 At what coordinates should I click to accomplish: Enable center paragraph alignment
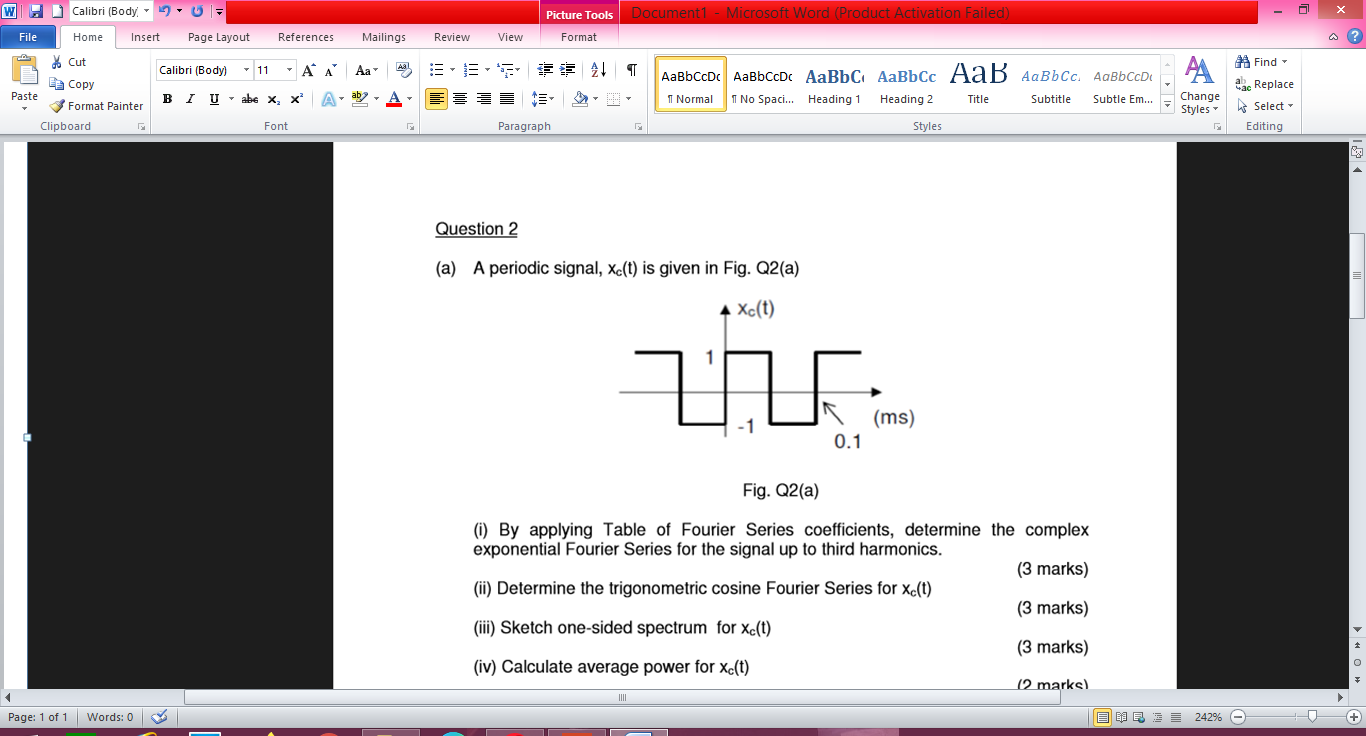point(461,97)
